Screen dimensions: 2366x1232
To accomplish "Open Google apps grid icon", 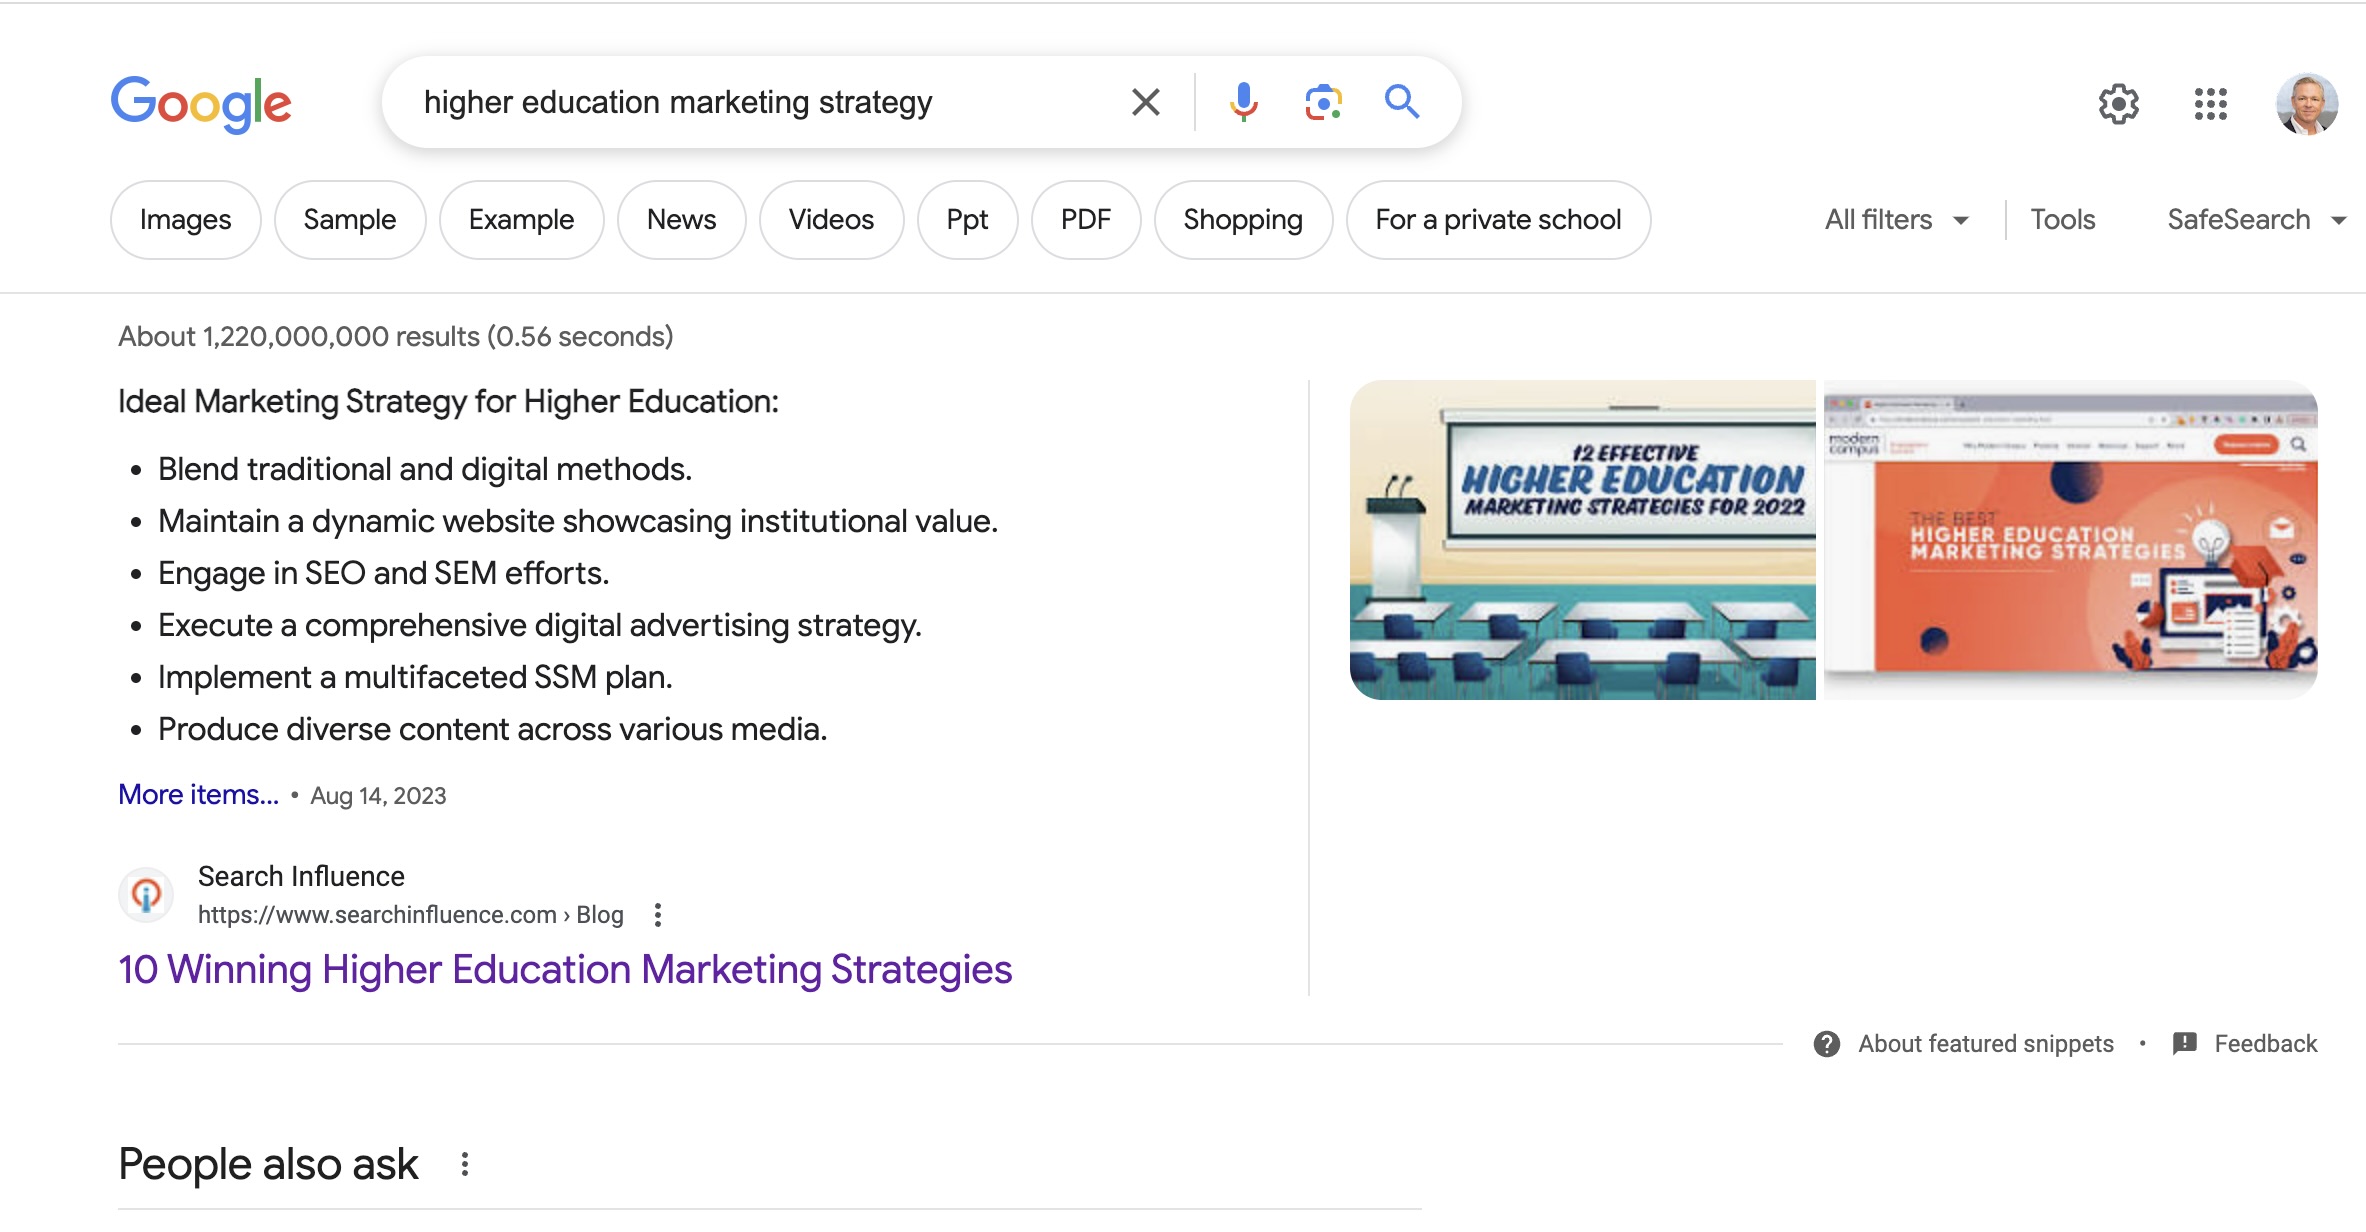I will 2210,104.
